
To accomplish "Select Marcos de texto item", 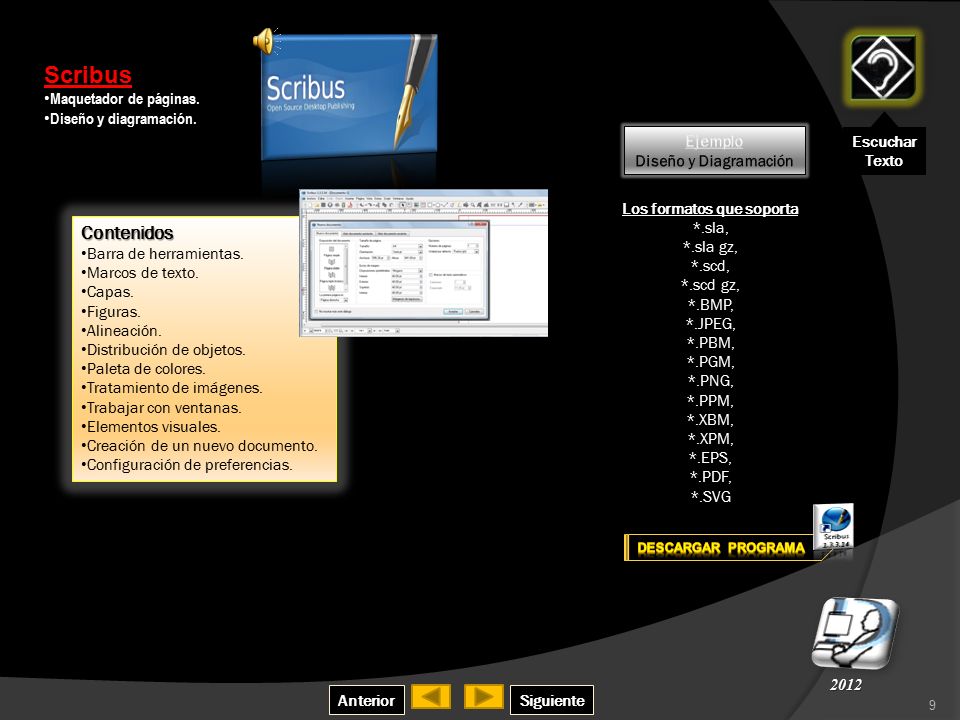I will pyautogui.click(x=140, y=273).
